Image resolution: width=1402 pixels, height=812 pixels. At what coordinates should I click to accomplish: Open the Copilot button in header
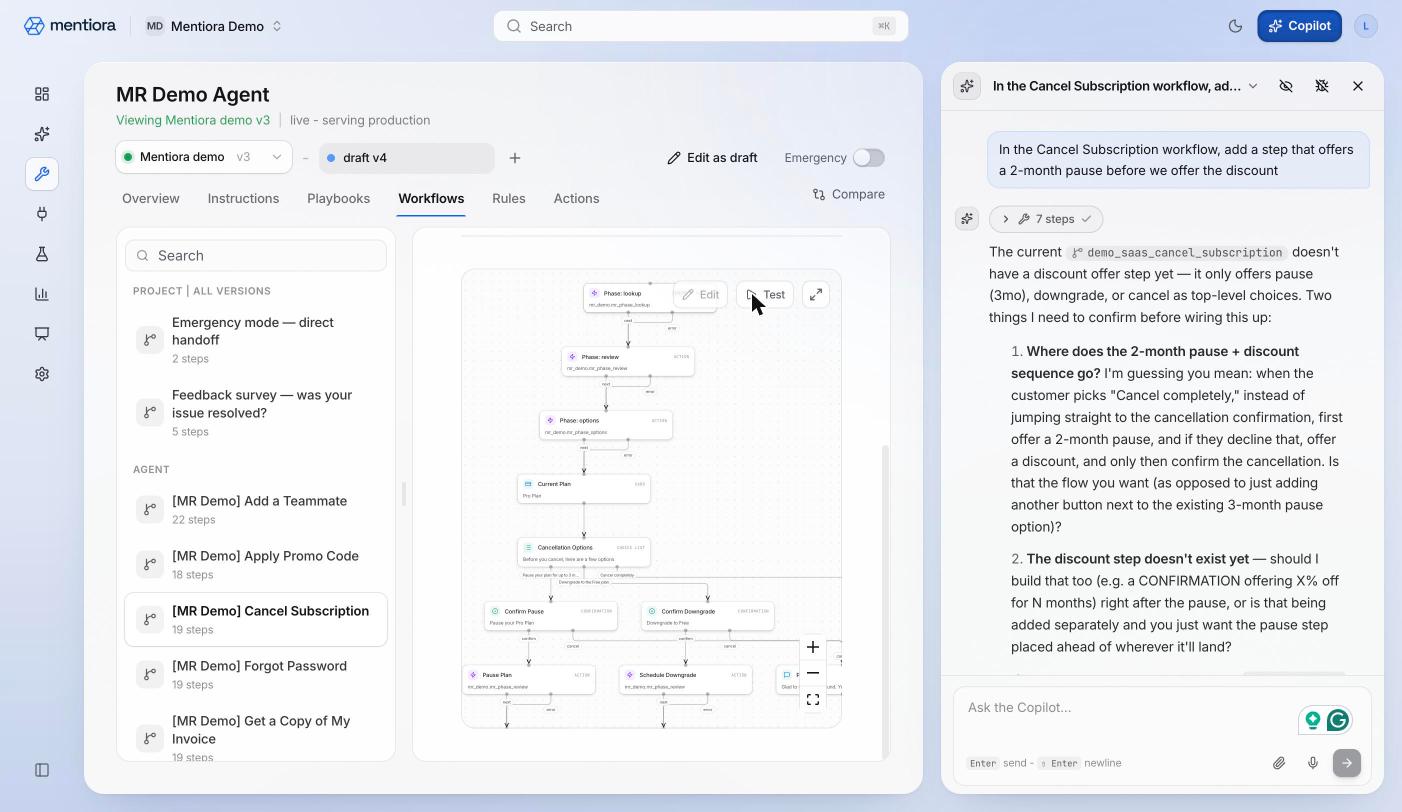pos(1299,26)
